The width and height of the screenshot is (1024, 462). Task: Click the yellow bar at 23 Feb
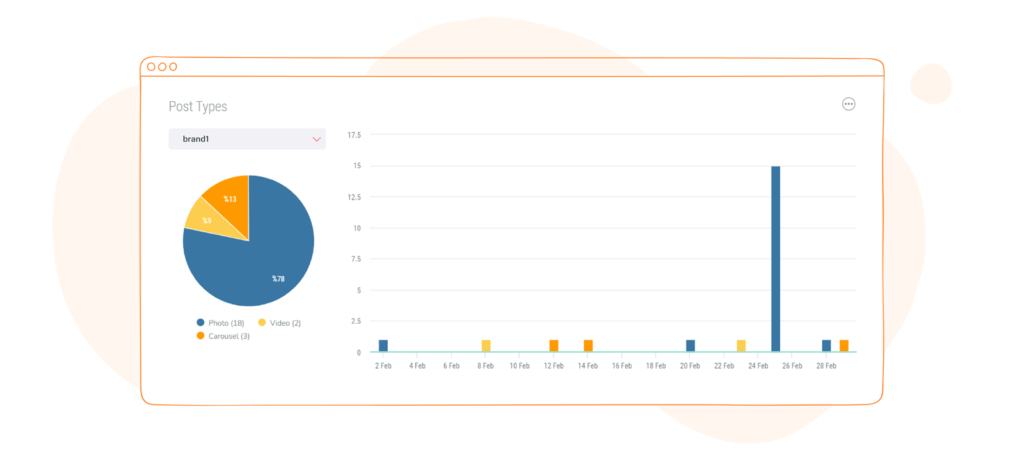point(741,346)
